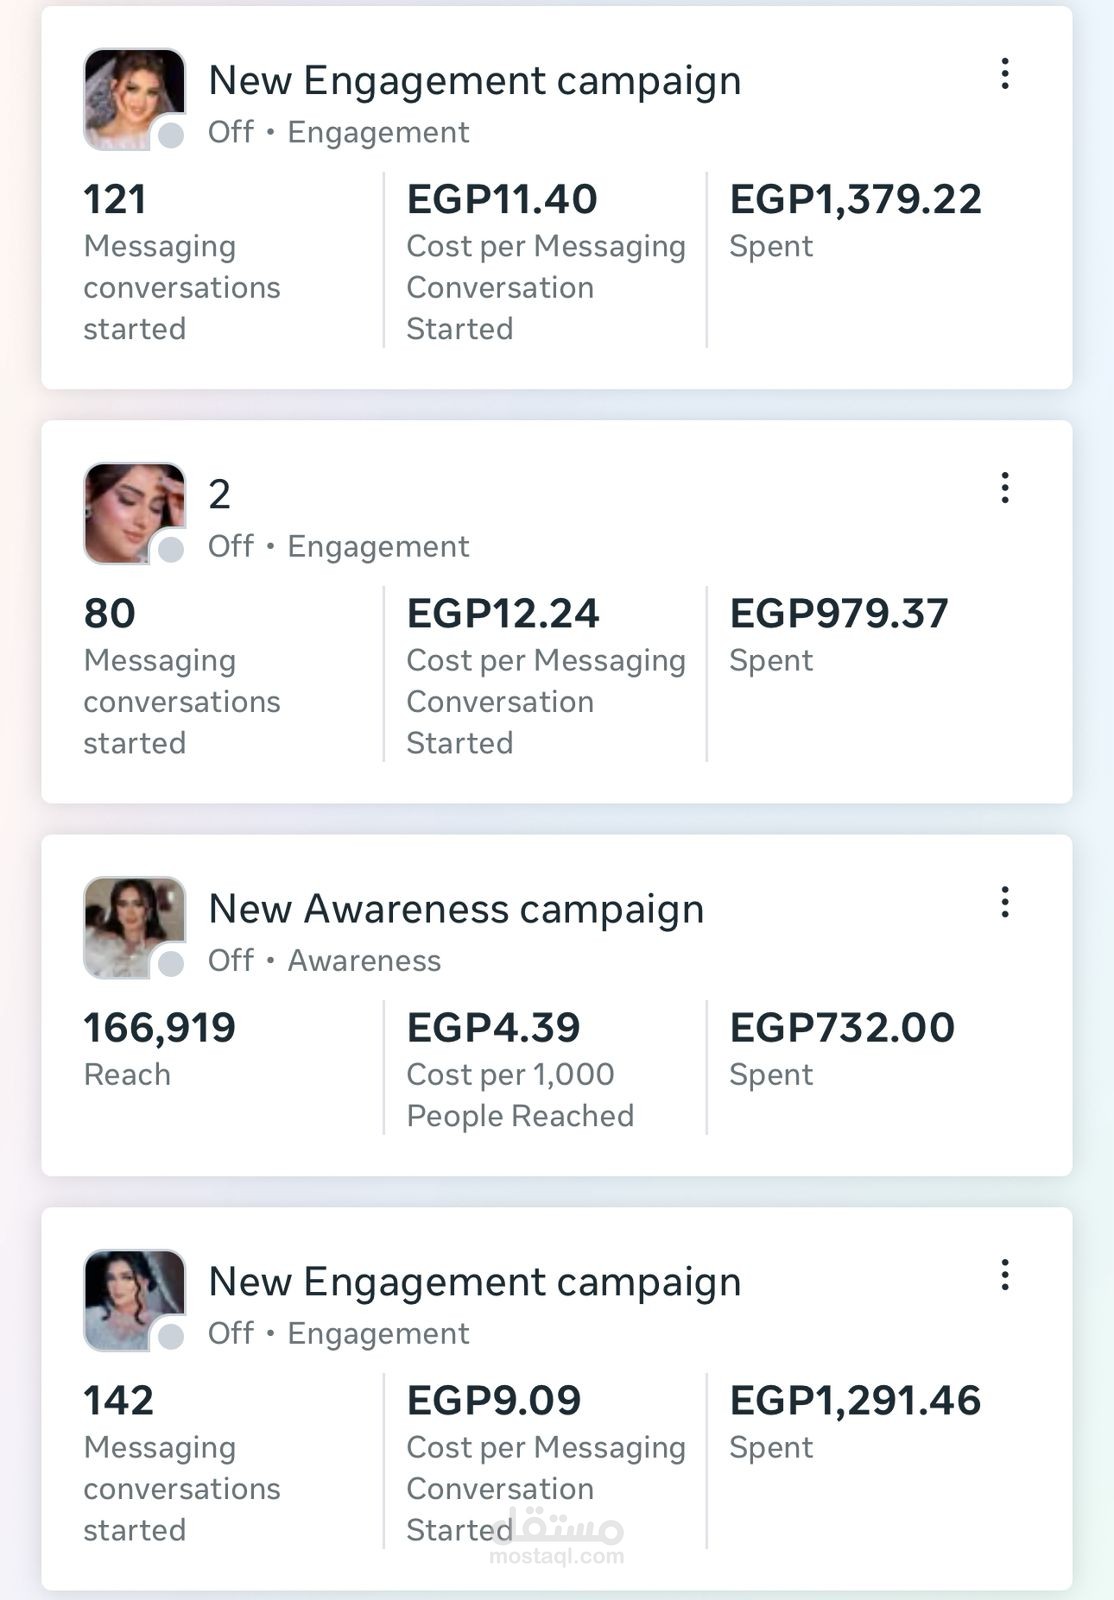Select the 166,919 Reach metric

(159, 1028)
